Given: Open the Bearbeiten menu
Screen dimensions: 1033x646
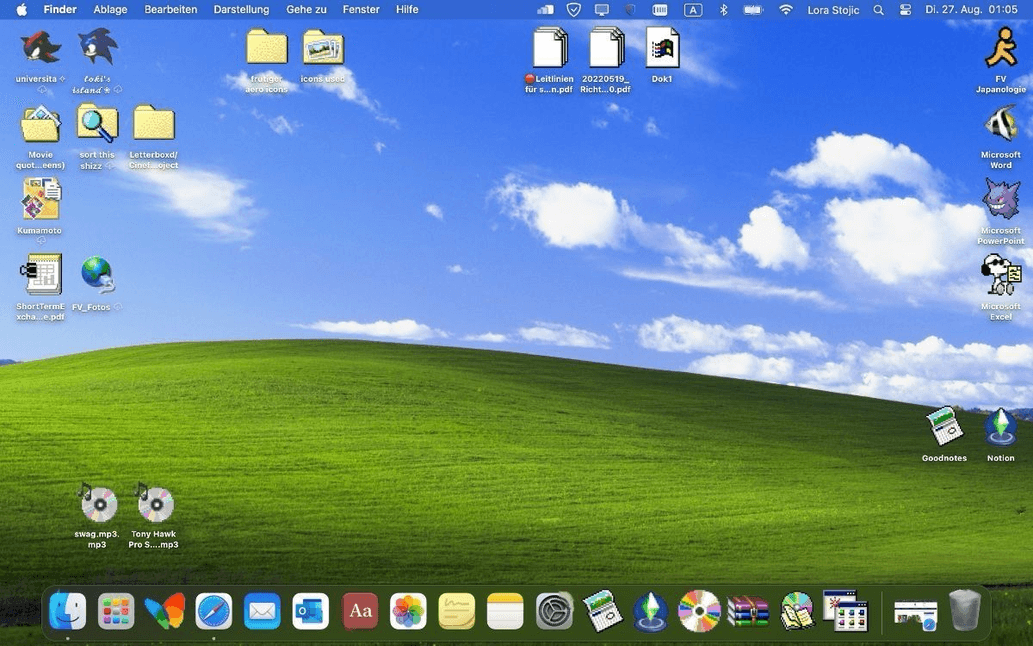Looking at the screenshot, I should coord(171,10).
